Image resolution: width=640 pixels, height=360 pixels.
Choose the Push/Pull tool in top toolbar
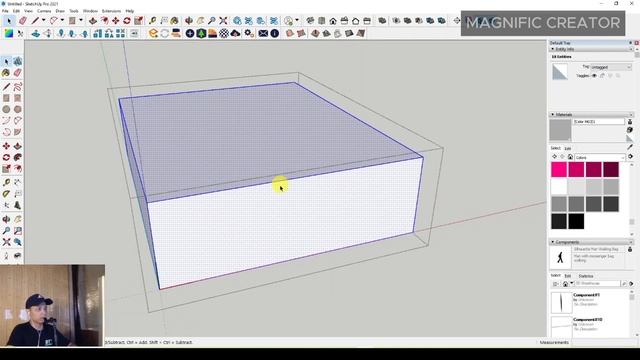[93, 20]
